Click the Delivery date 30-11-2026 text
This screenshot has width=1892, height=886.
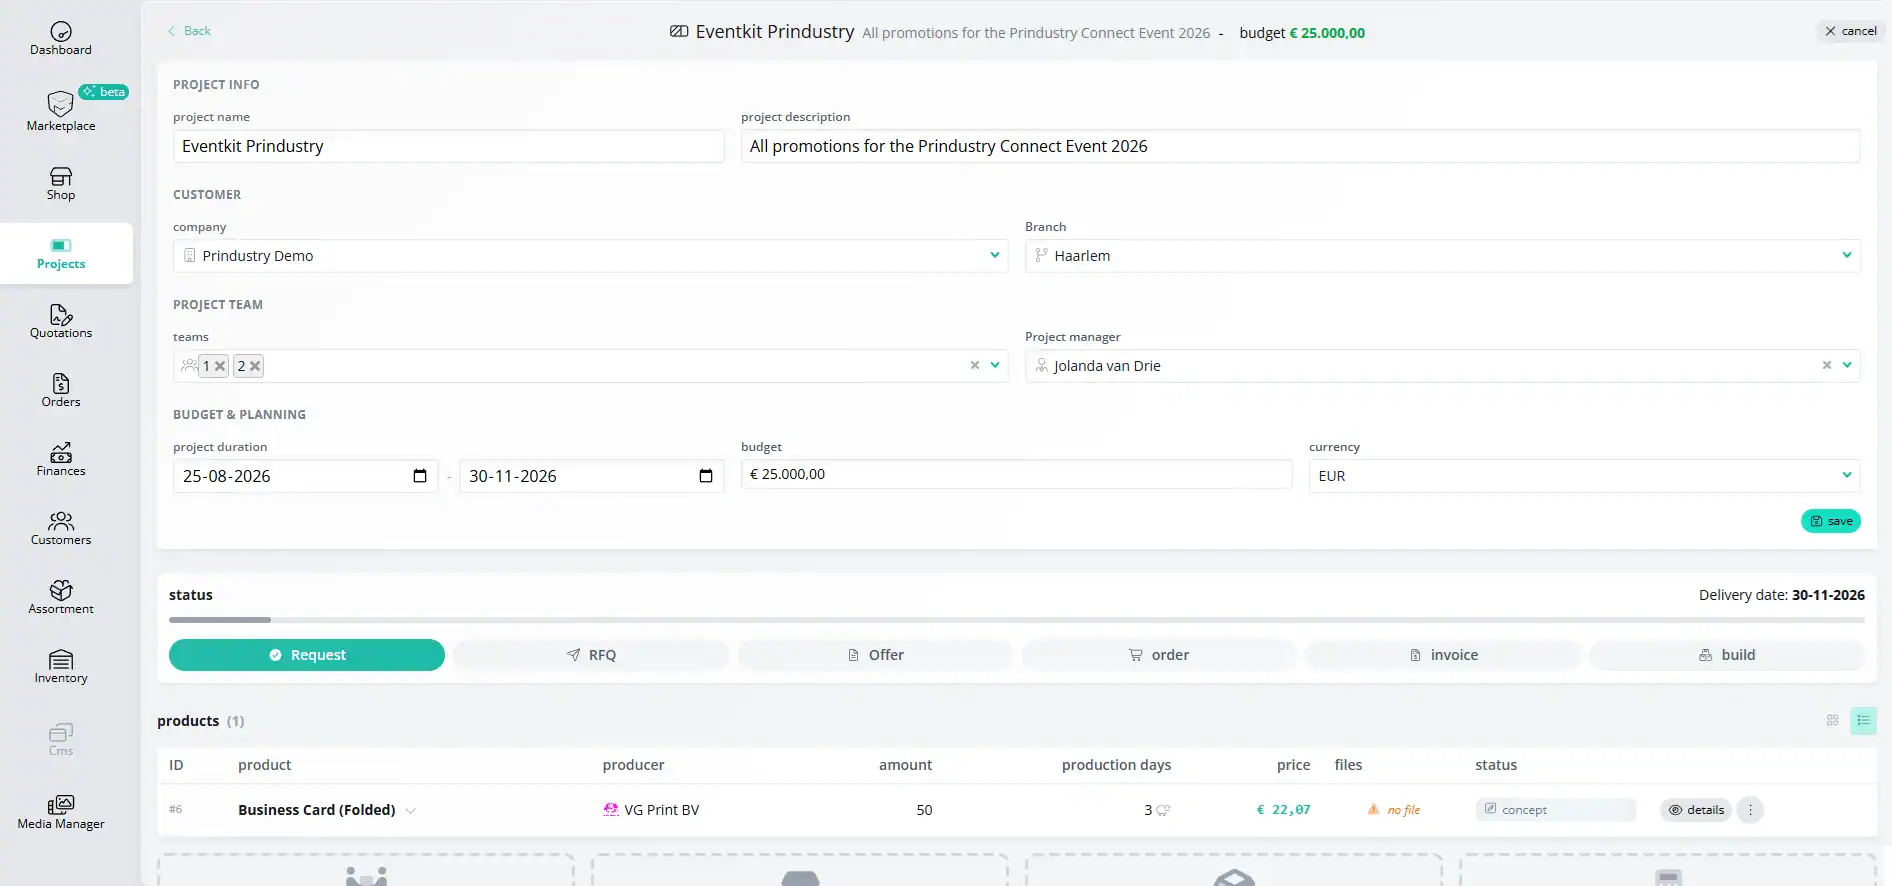tap(1782, 595)
